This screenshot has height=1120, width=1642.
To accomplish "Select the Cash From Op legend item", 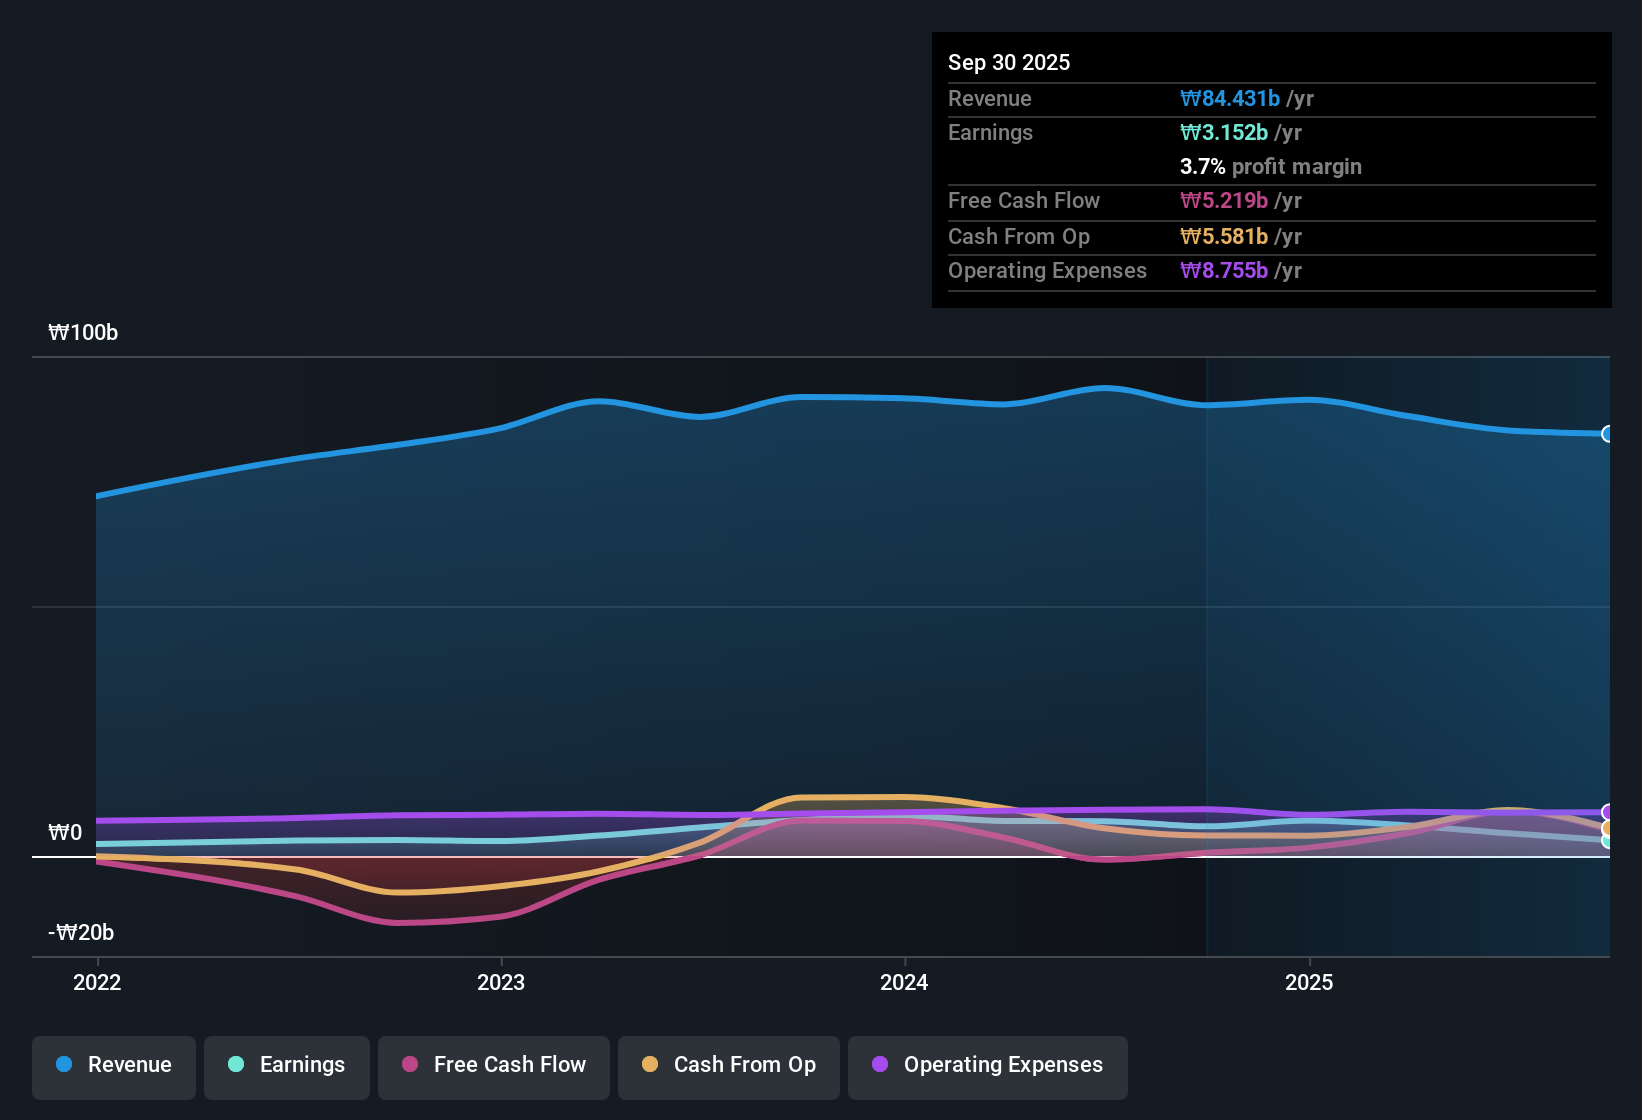I will tap(728, 1065).
